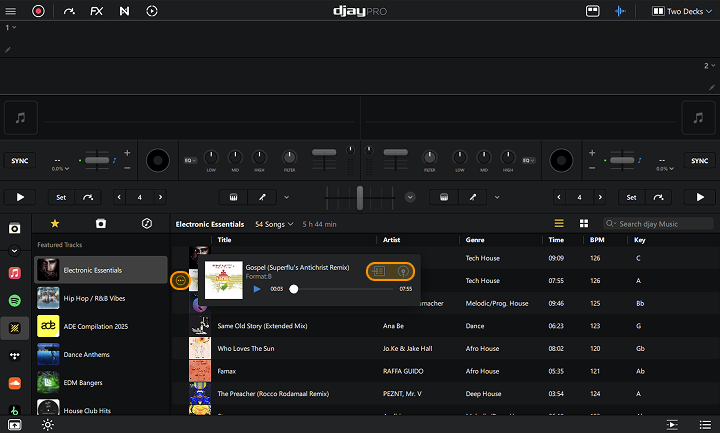This screenshot has height=433, width=720.
Task: Click the left deck jog wheel
Action: (x=158, y=161)
